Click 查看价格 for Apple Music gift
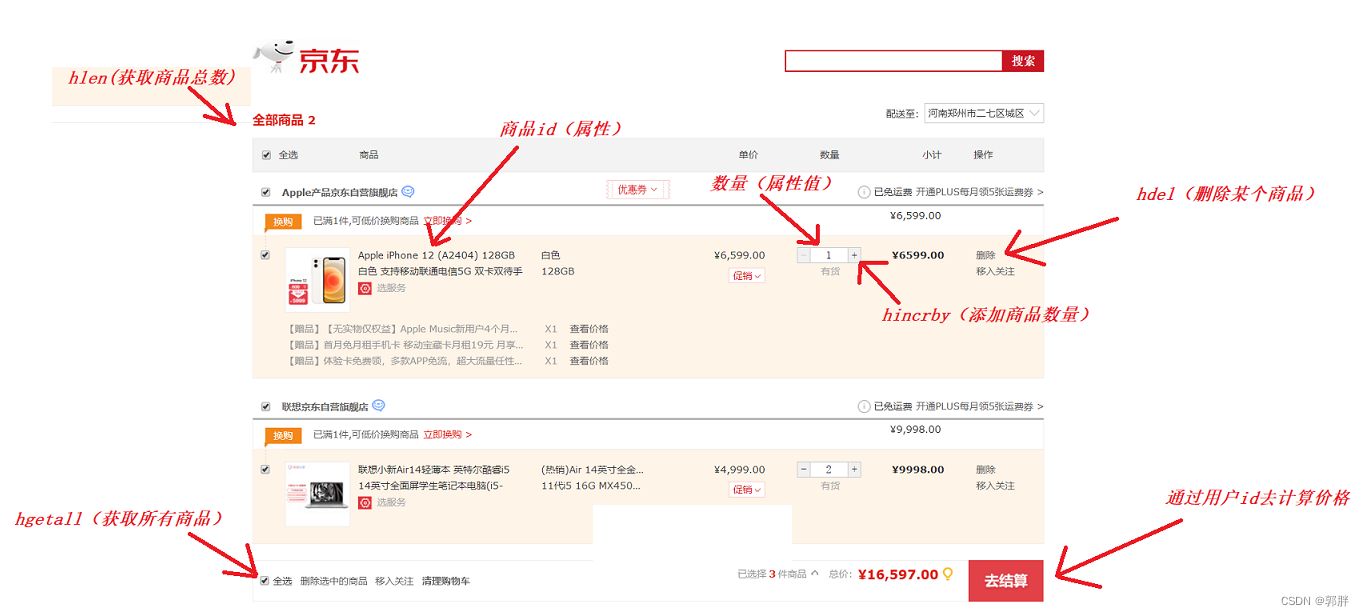Viewport: 1364px width, 616px height. pos(589,329)
